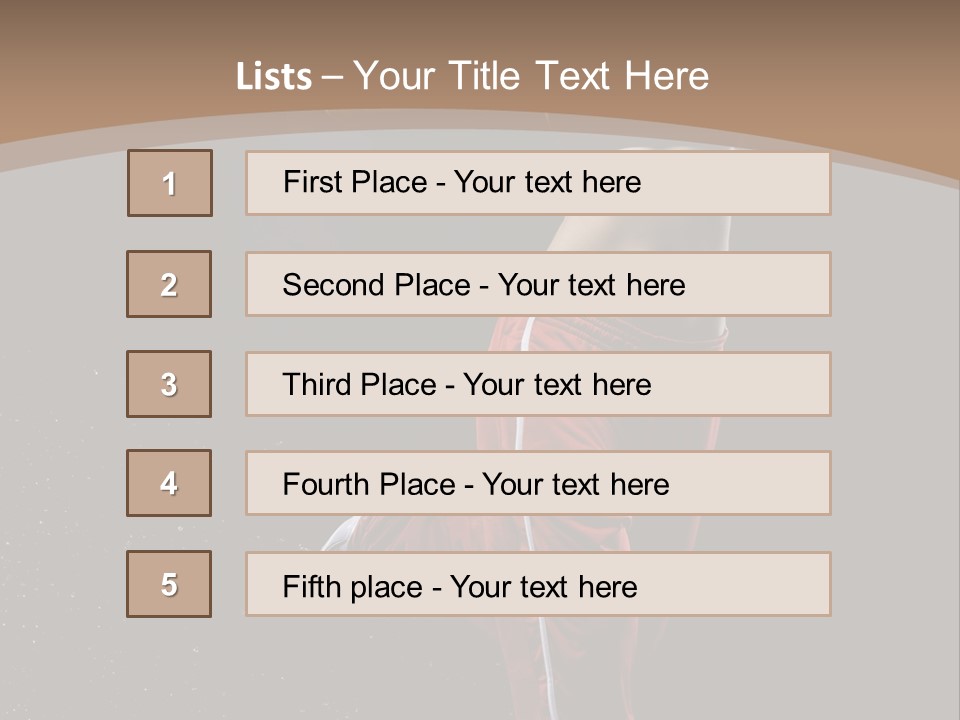Select the number 3 box

[x=169, y=384]
